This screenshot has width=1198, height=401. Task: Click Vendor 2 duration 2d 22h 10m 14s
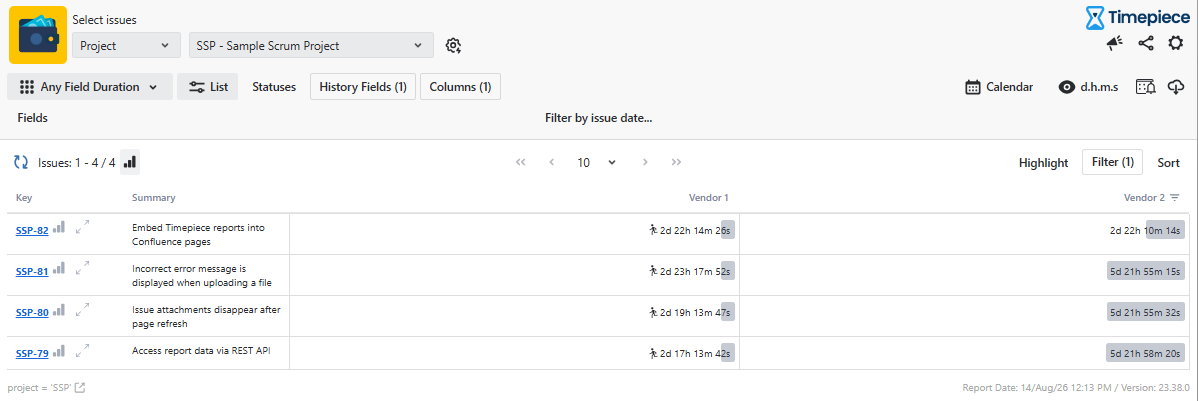[1145, 230]
